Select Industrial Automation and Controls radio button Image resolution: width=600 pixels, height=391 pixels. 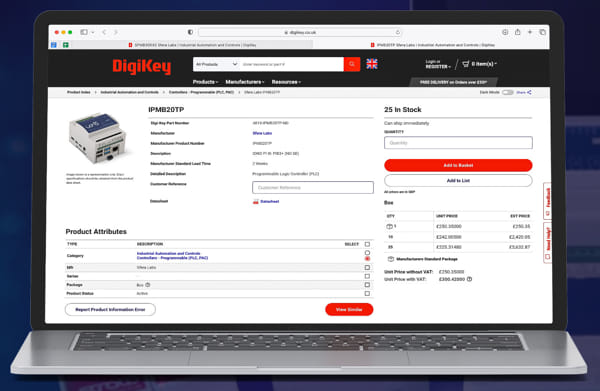click(x=367, y=253)
